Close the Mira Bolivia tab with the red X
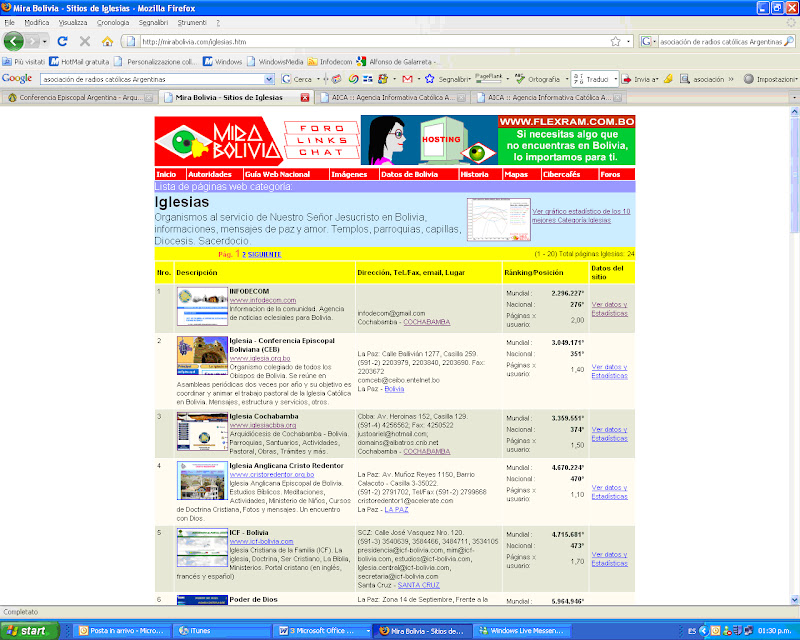This screenshot has width=800, height=640. (305, 97)
